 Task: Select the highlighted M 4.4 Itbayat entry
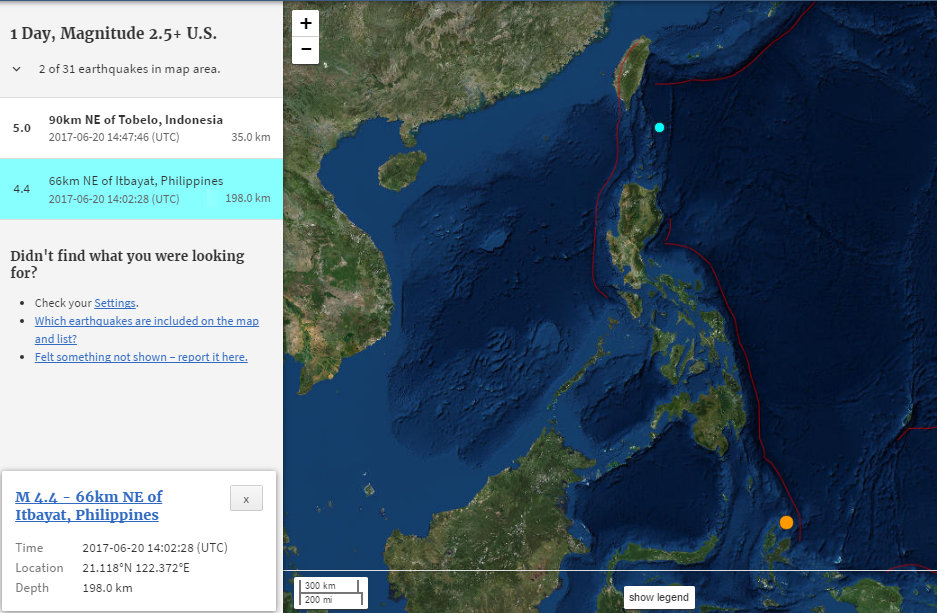click(142, 189)
